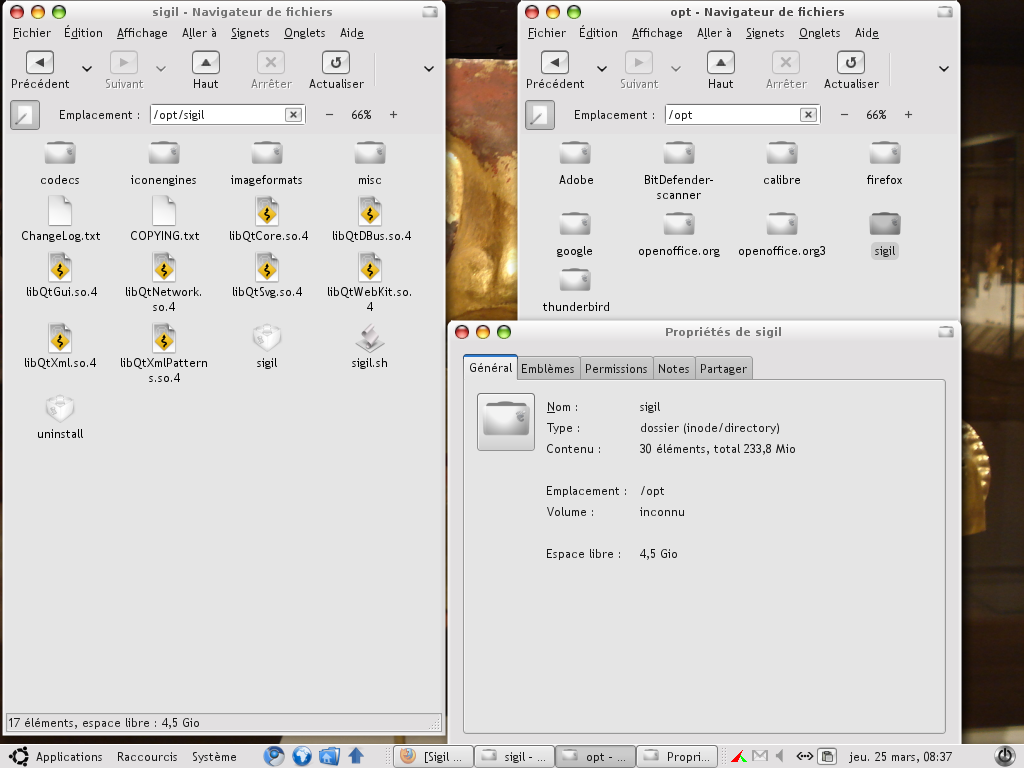The image size is (1024, 768).
Task: Toggle location edit mode in sigil window
Action: click(25, 115)
